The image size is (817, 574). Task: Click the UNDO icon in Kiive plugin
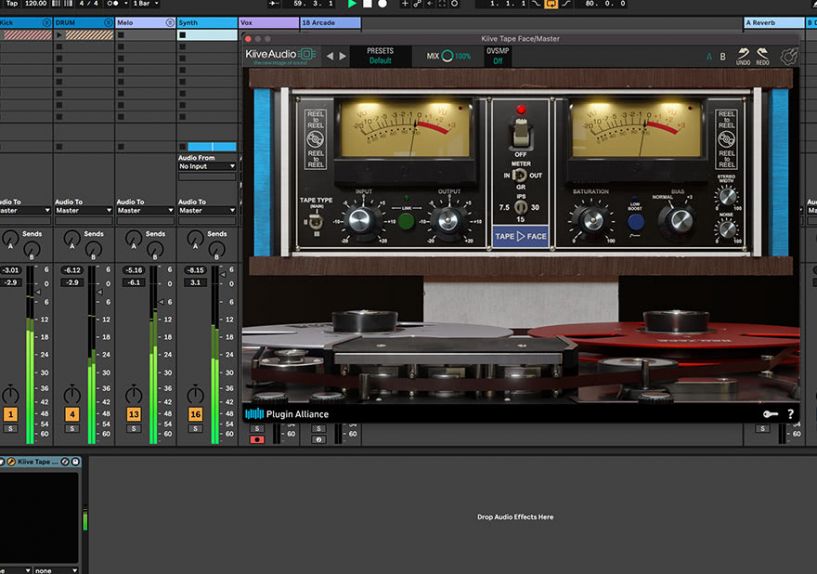(743, 56)
